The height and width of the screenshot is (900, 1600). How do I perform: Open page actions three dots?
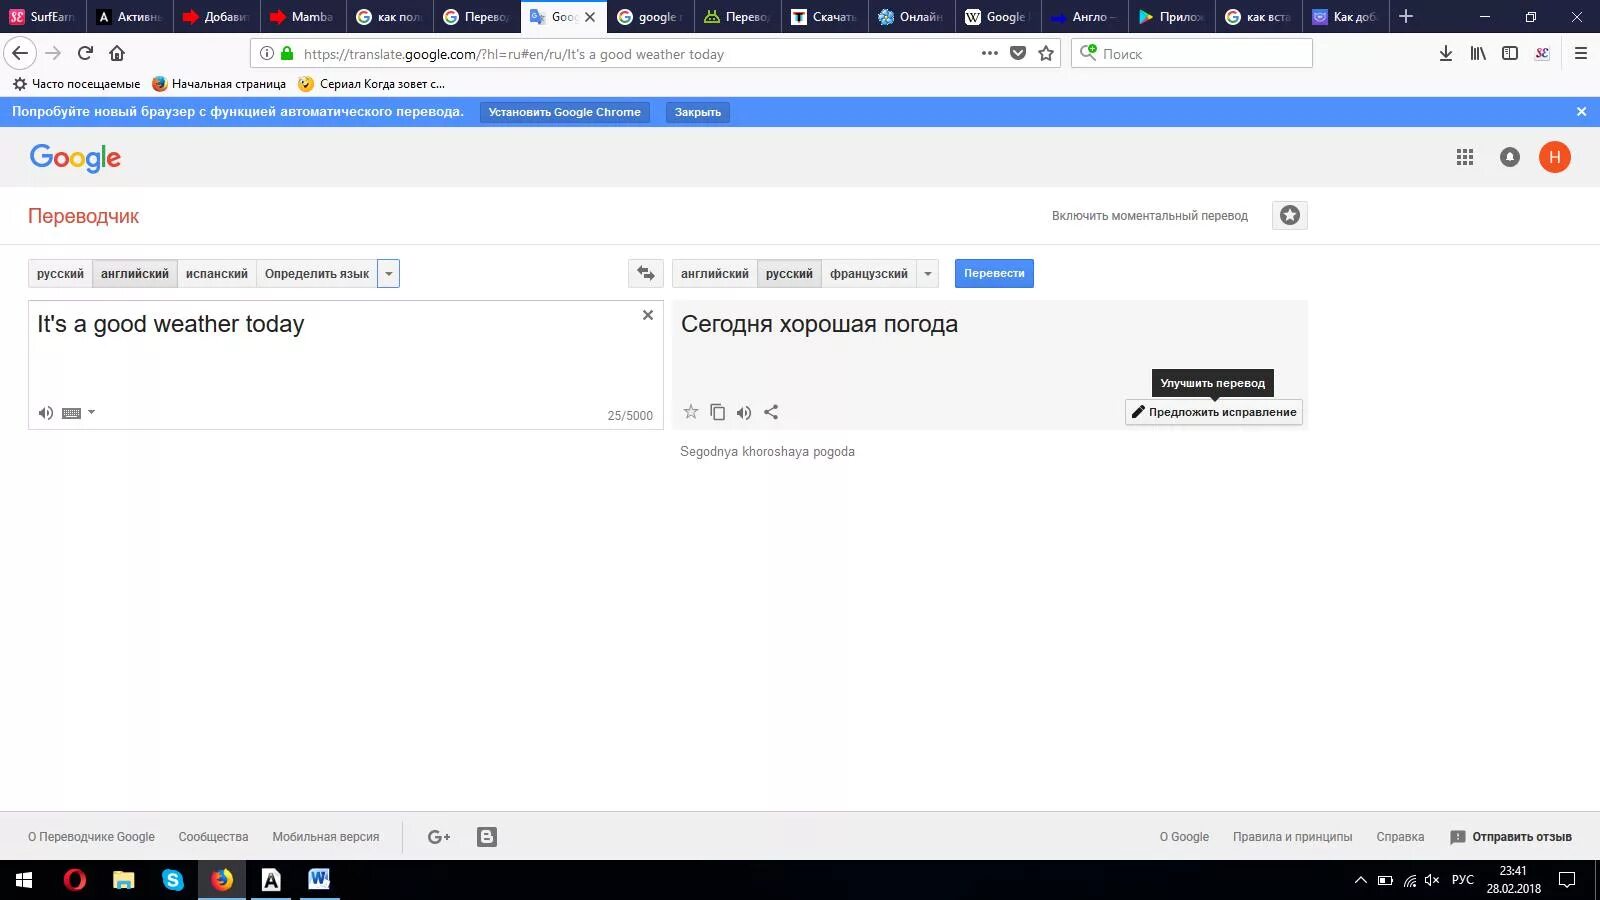[990, 54]
